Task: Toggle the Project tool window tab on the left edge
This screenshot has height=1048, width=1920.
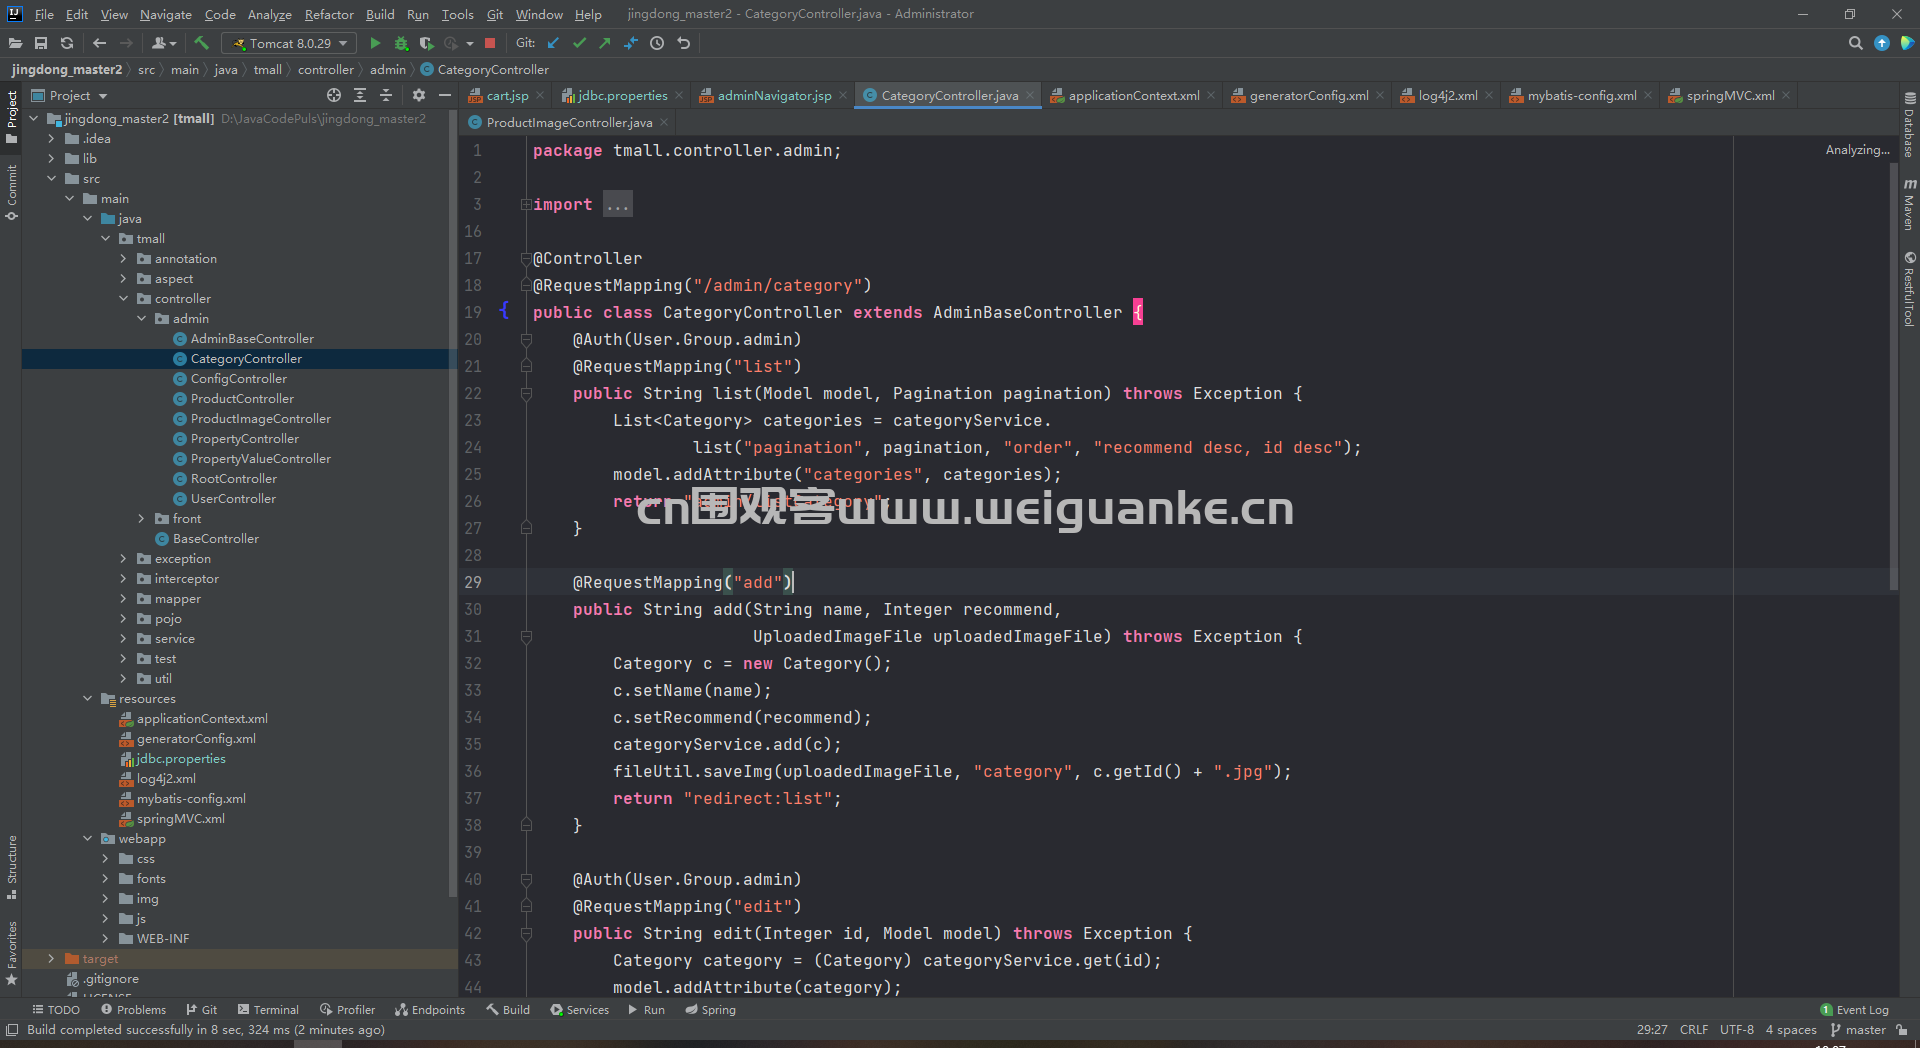Action: click(12, 116)
